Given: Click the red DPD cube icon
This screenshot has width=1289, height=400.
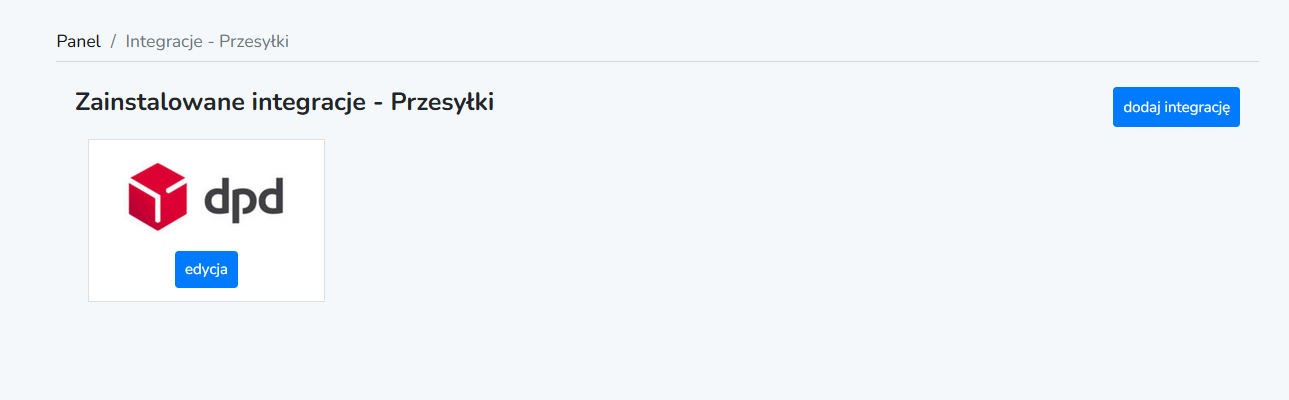Looking at the screenshot, I should (157, 196).
